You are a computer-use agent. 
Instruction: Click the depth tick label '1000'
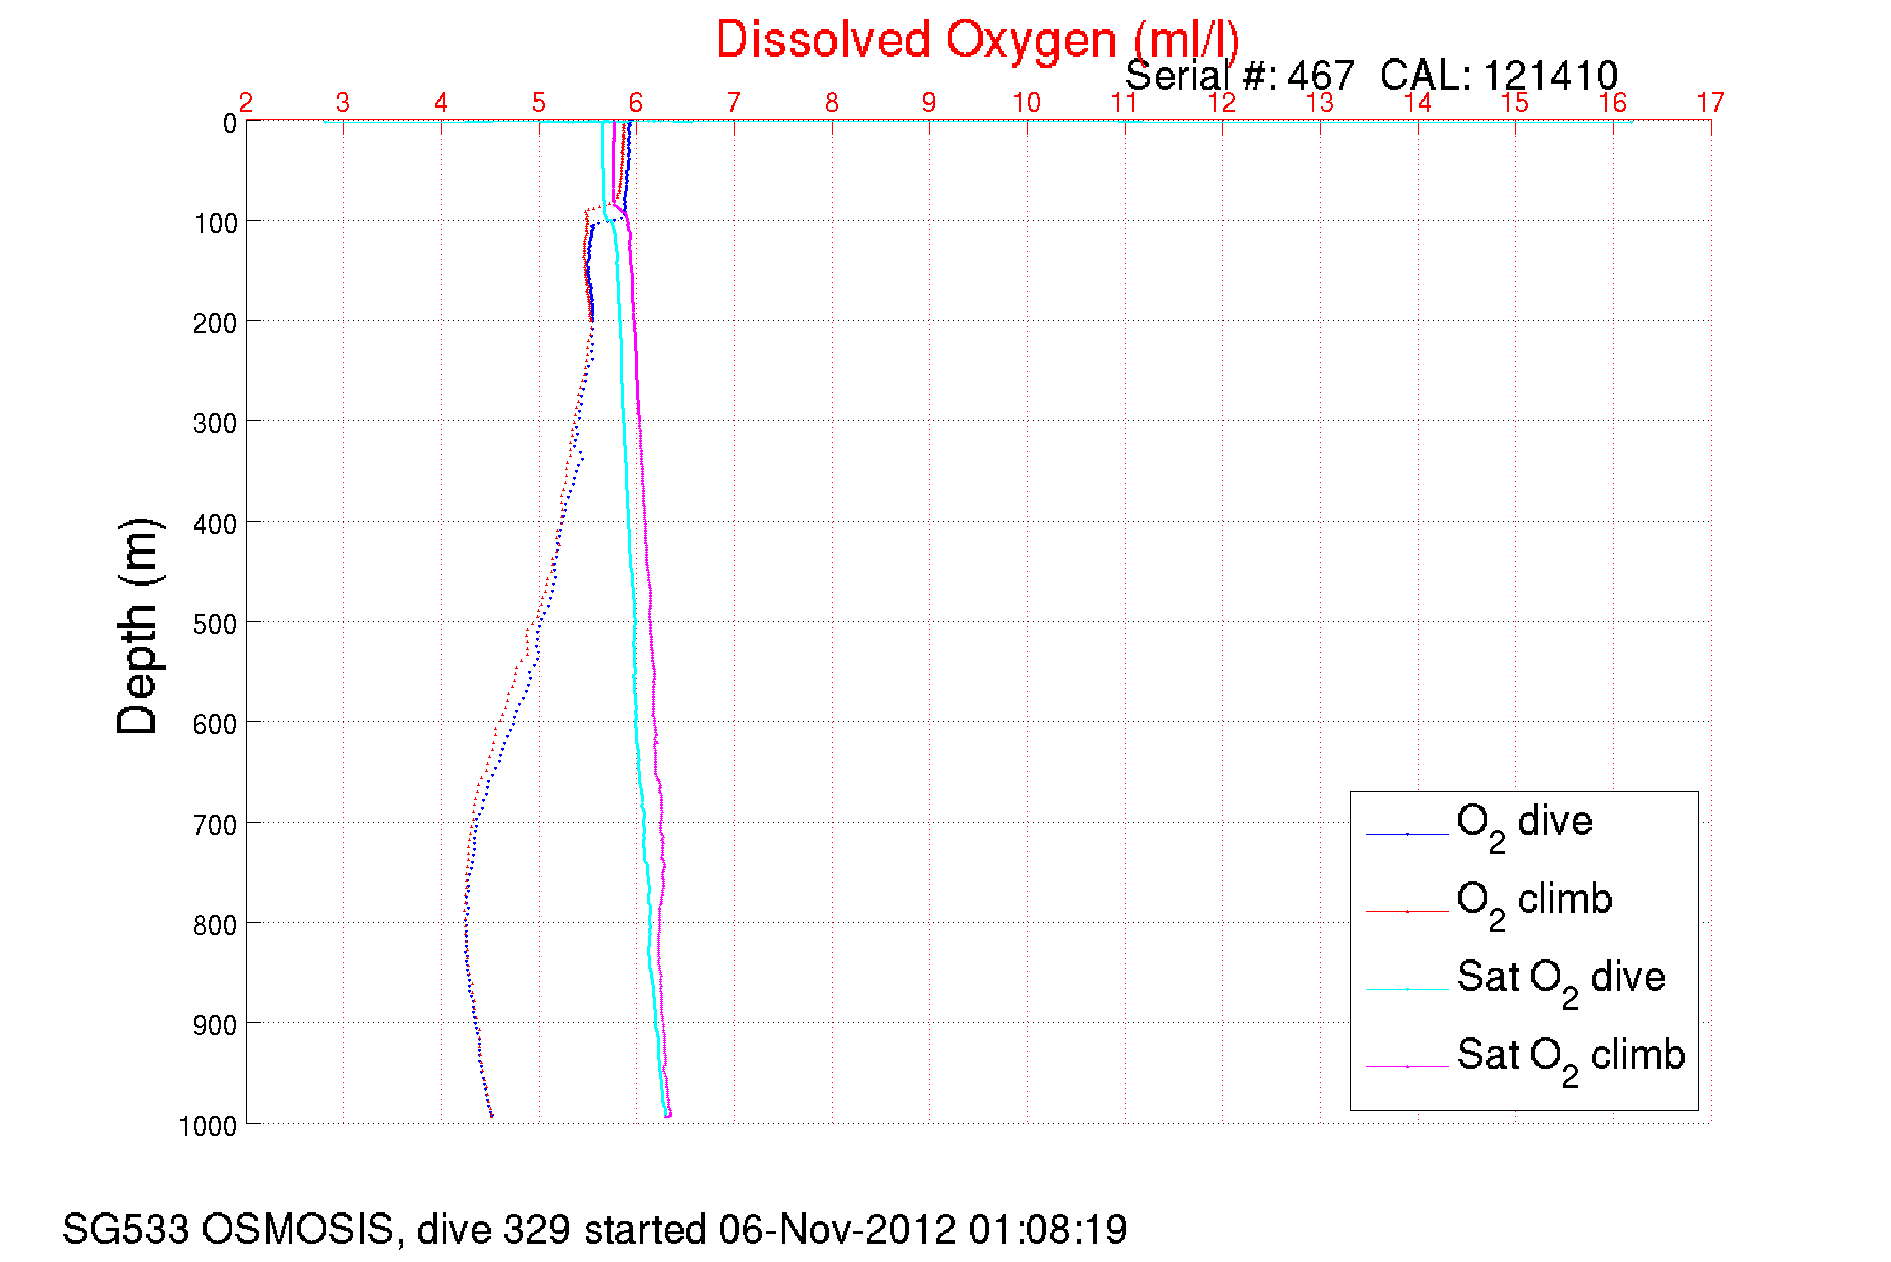tap(209, 1127)
